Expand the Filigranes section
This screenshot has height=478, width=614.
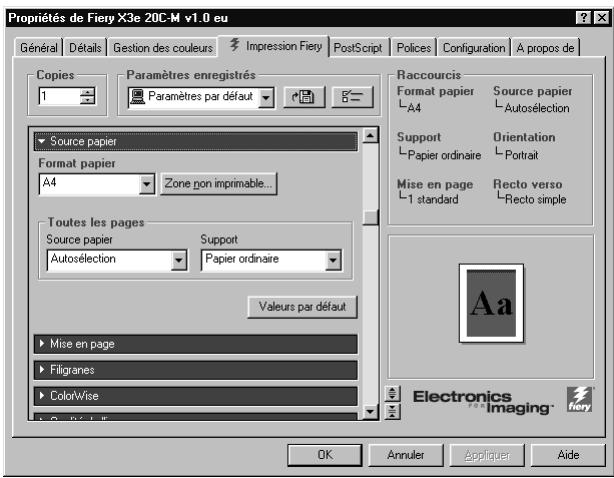click(x=196, y=370)
